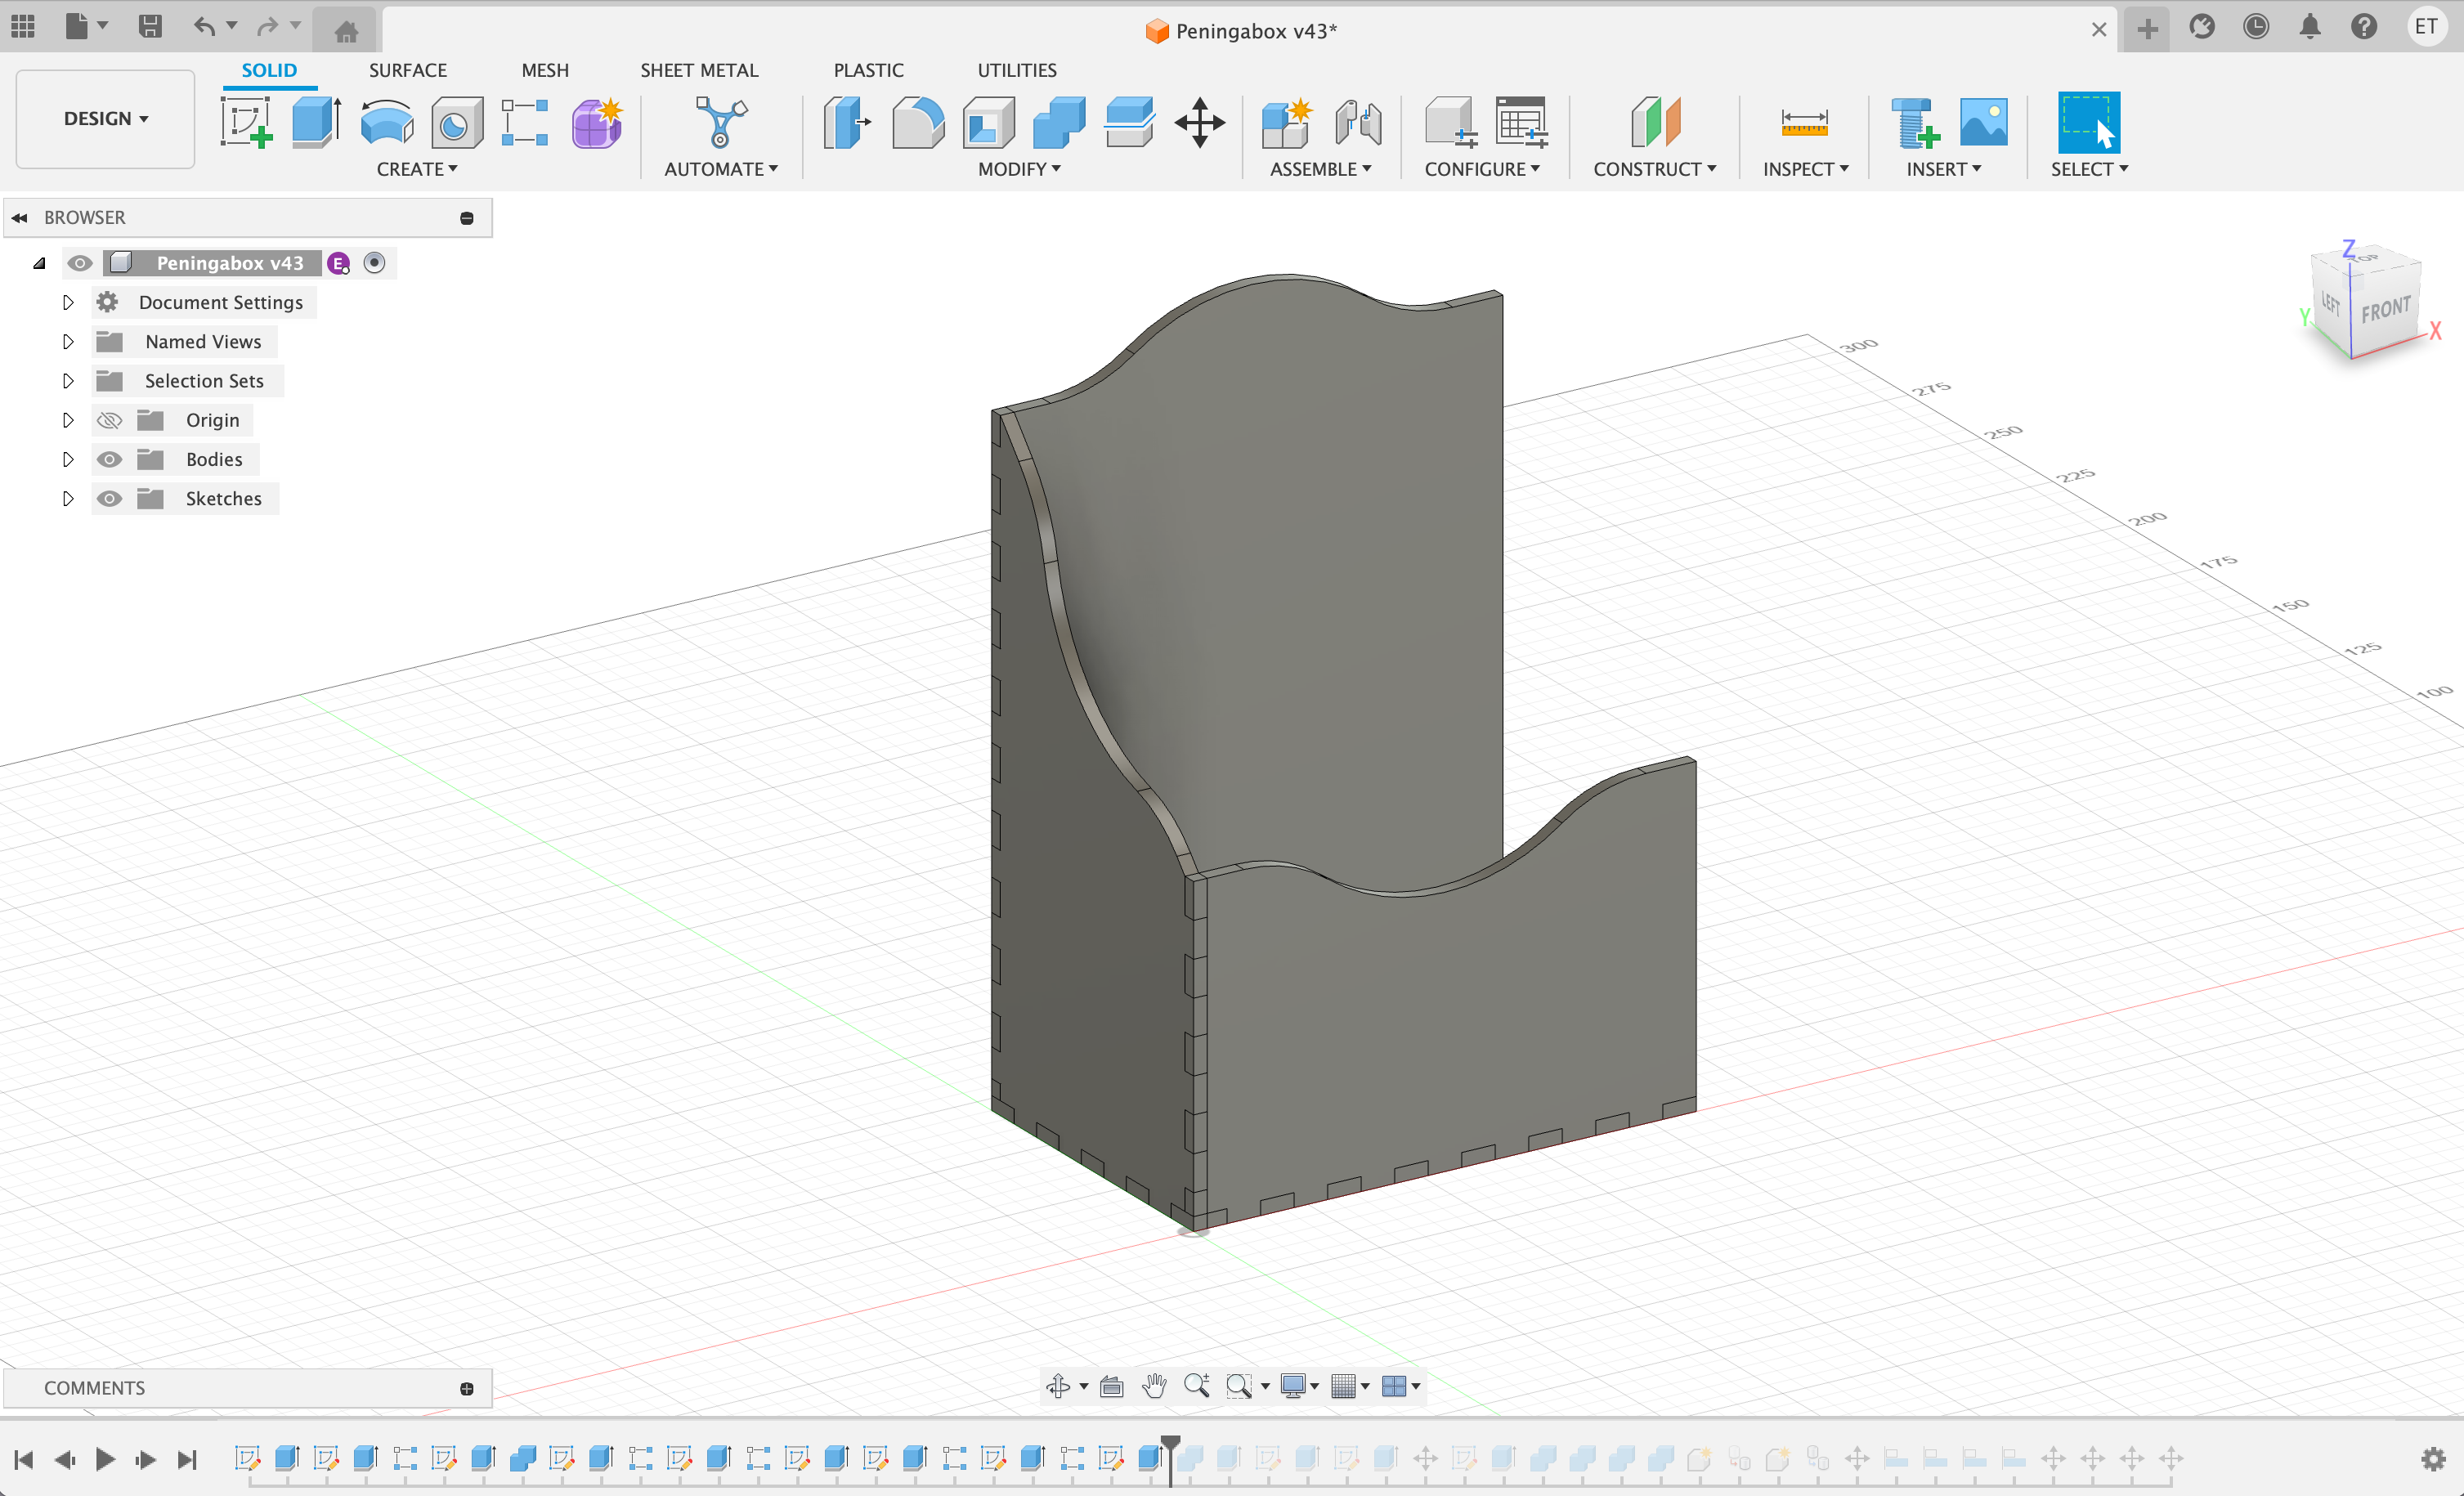Click the Insert Canvas image icon

point(1984,123)
